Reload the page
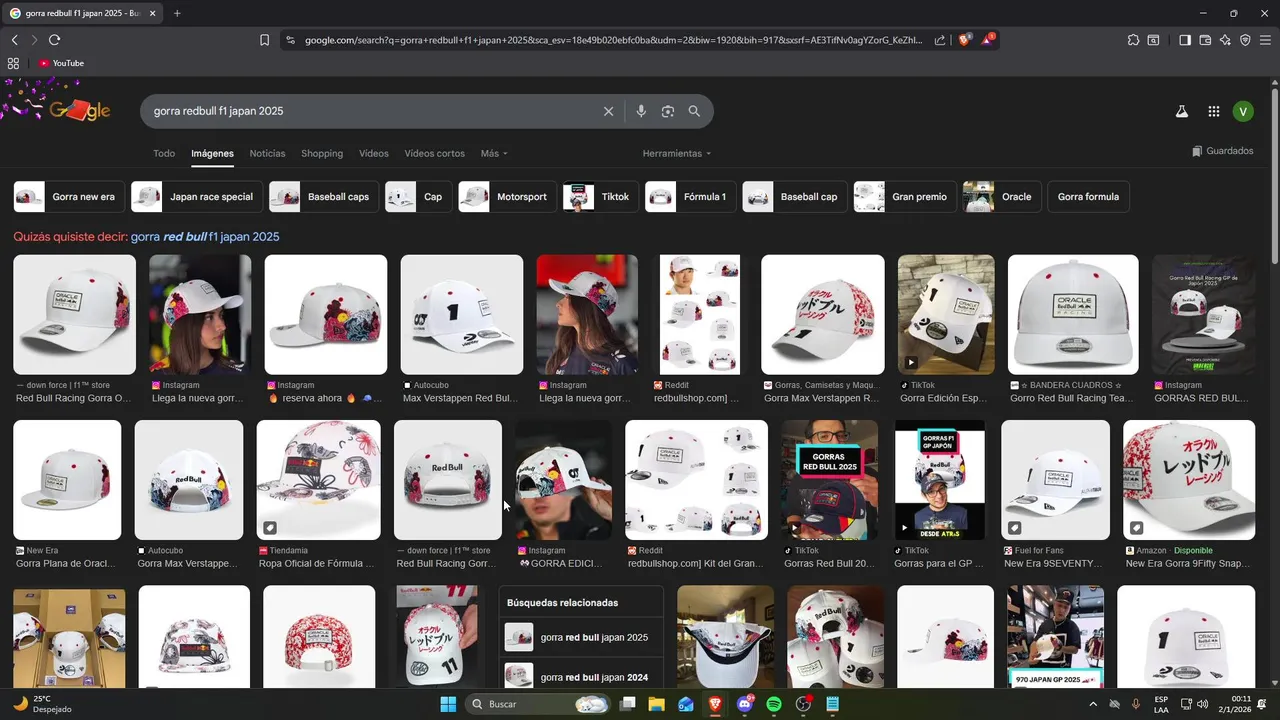The height and width of the screenshot is (720, 1280). 54,40
